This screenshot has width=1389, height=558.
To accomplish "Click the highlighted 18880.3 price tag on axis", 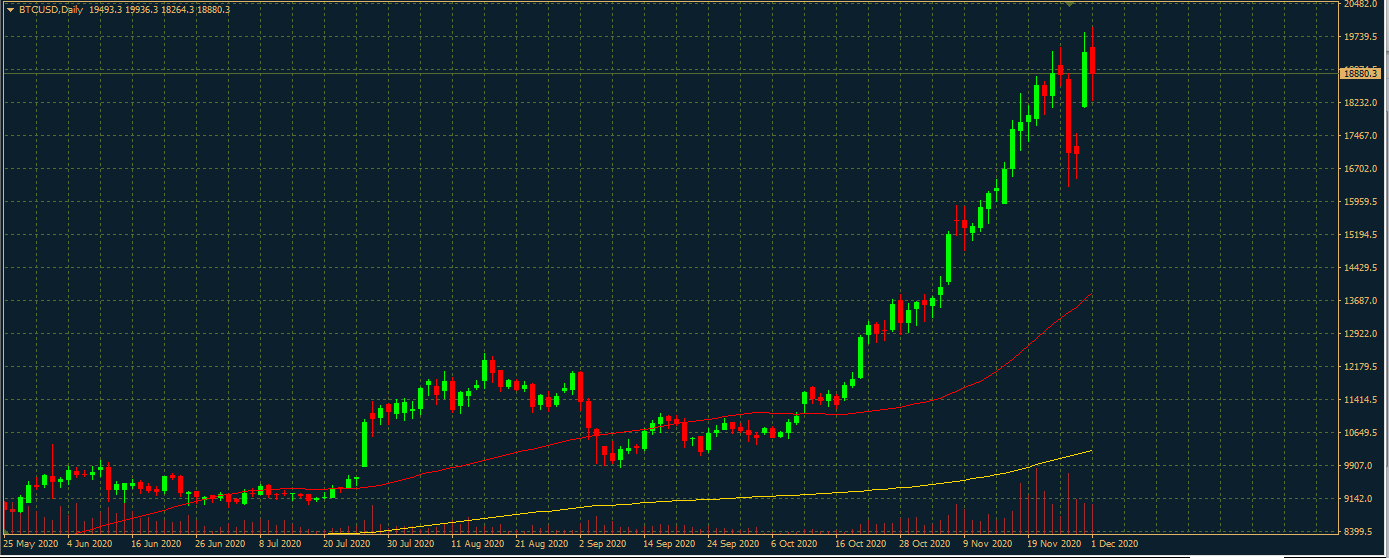I will pos(1359,73).
